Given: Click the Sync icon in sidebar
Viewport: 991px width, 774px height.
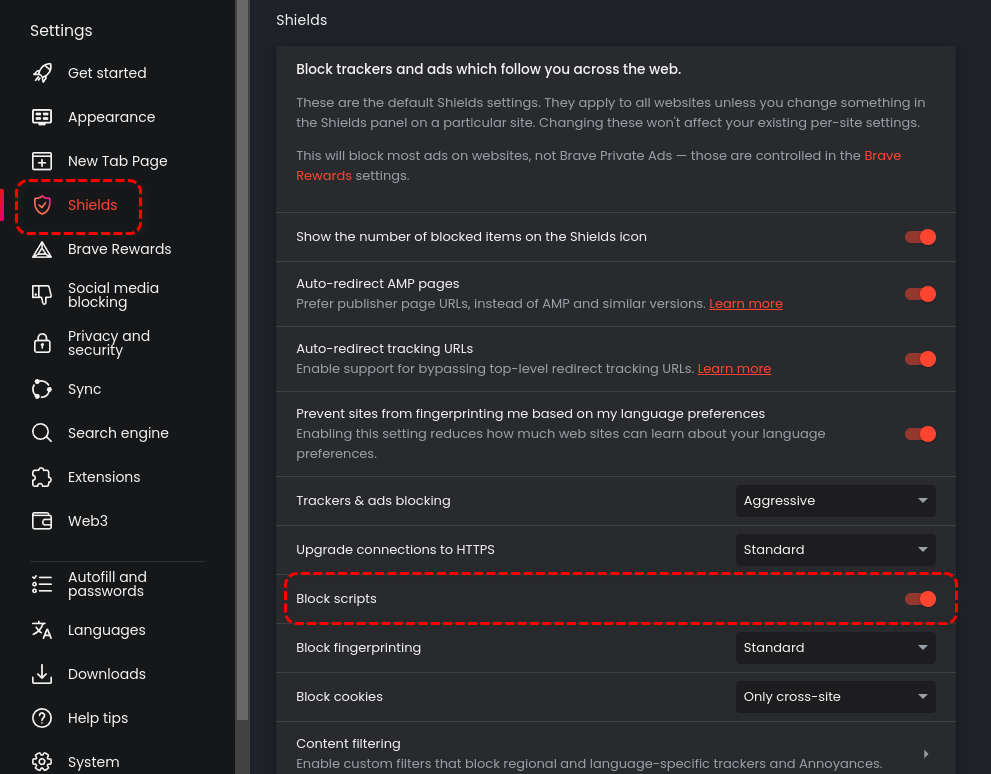Looking at the screenshot, I should 42,389.
